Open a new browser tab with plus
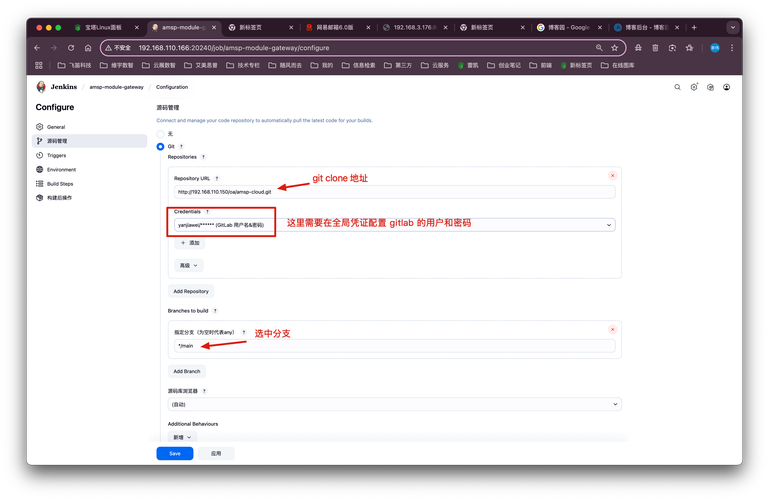 (693, 27)
